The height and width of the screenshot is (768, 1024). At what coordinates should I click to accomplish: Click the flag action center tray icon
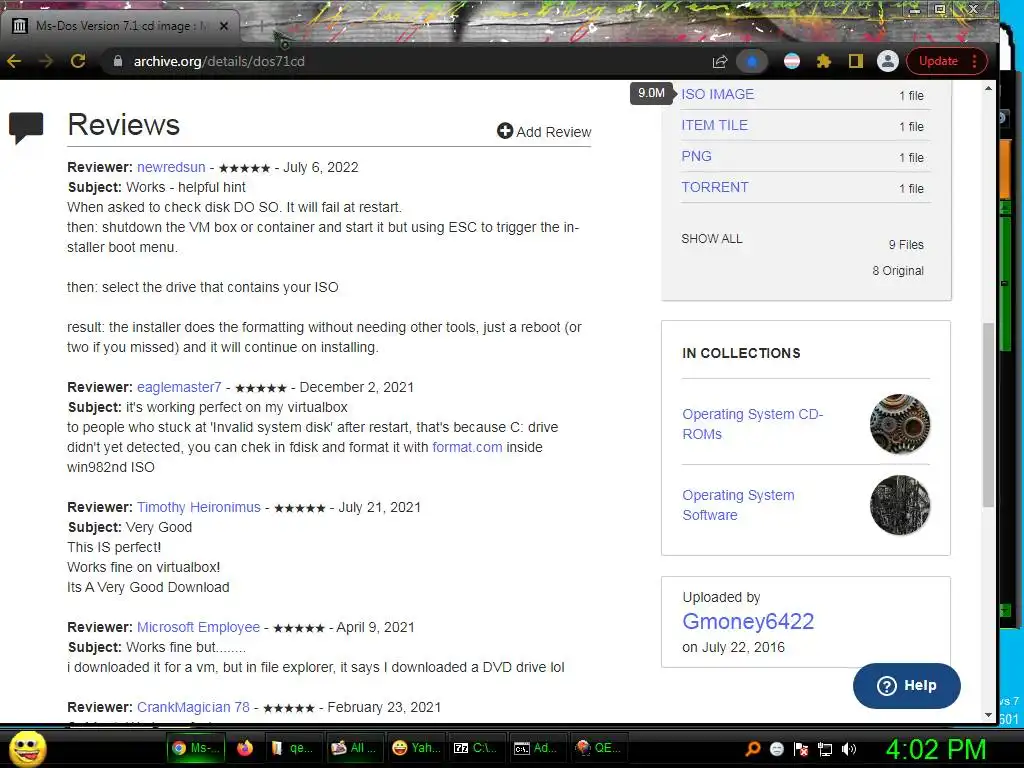click(801, 749)
